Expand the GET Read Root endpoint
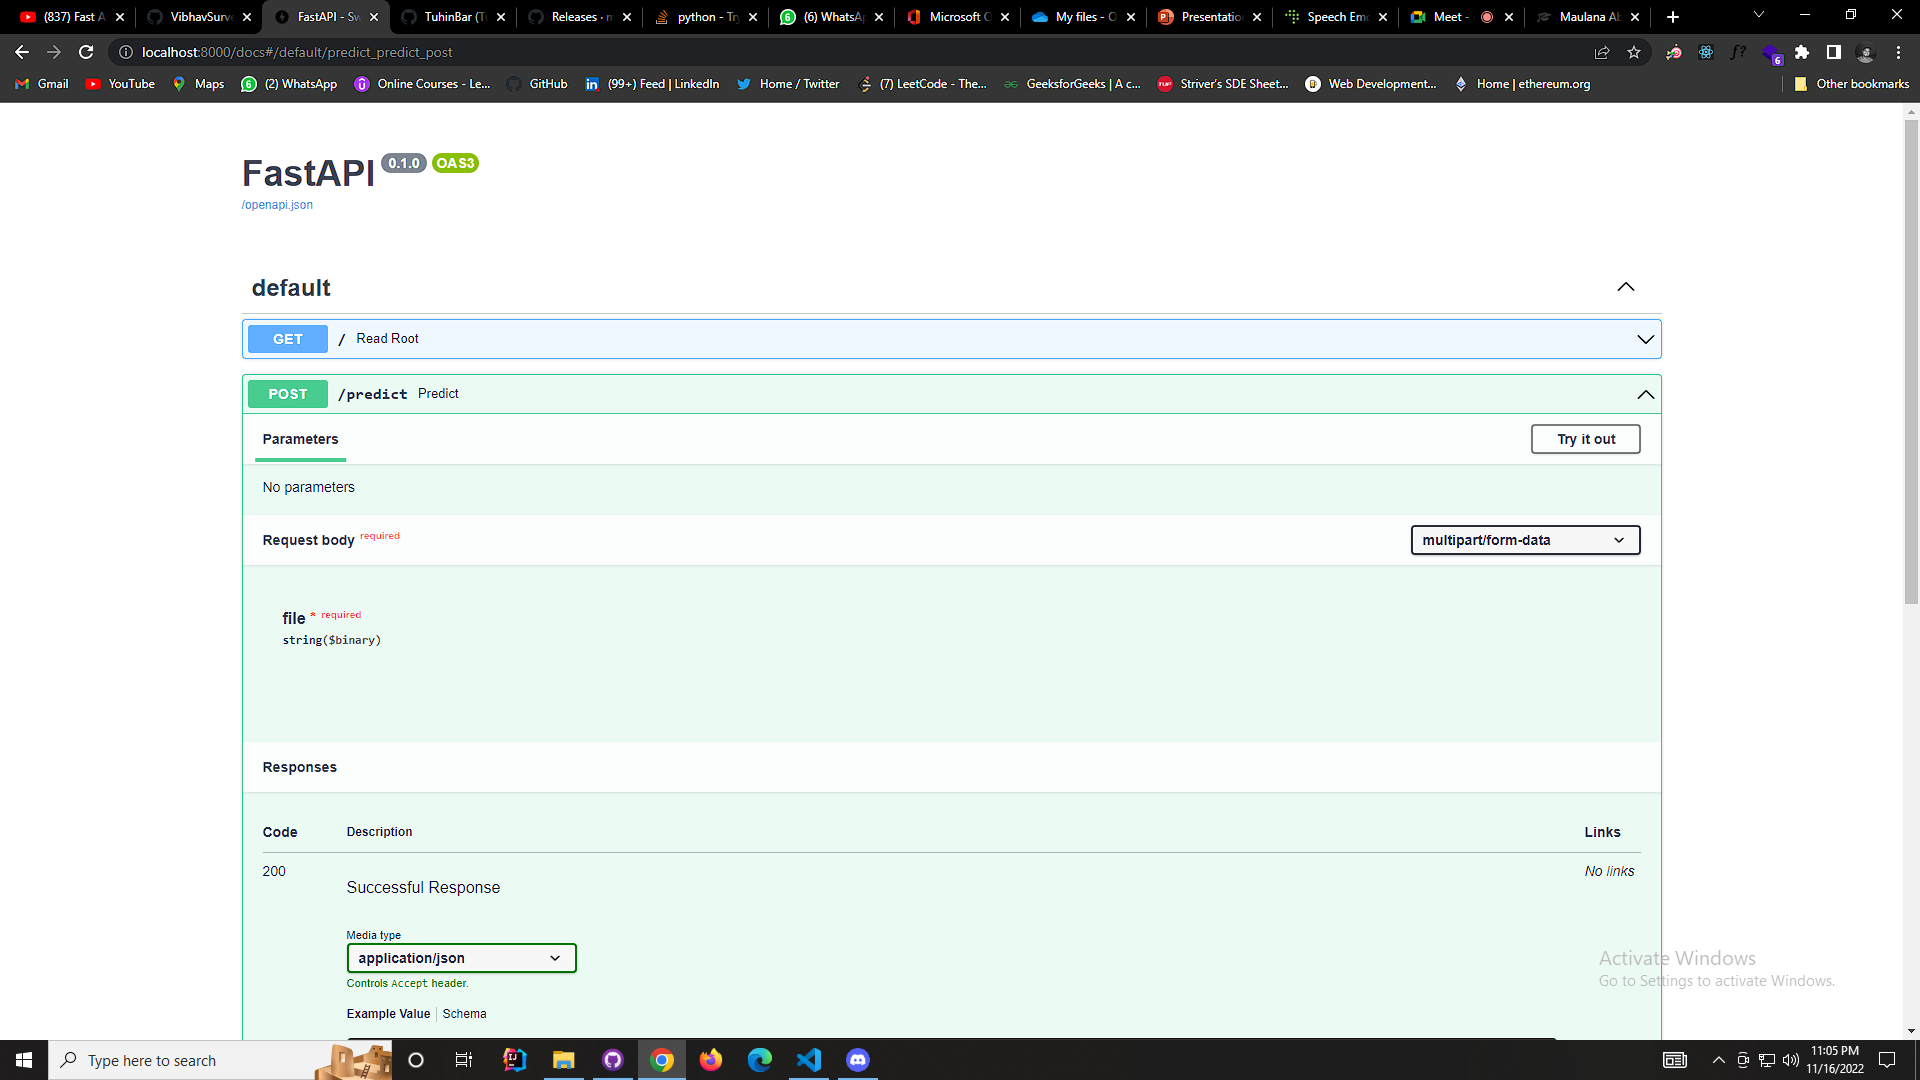The image size is (1920, 1080). click(x=1646, y=339)
